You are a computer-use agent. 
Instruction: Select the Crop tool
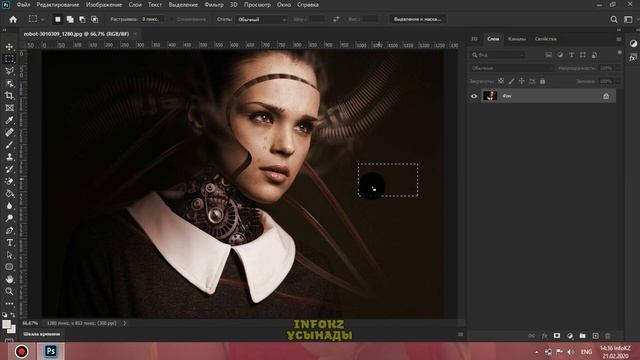(9, 96)
